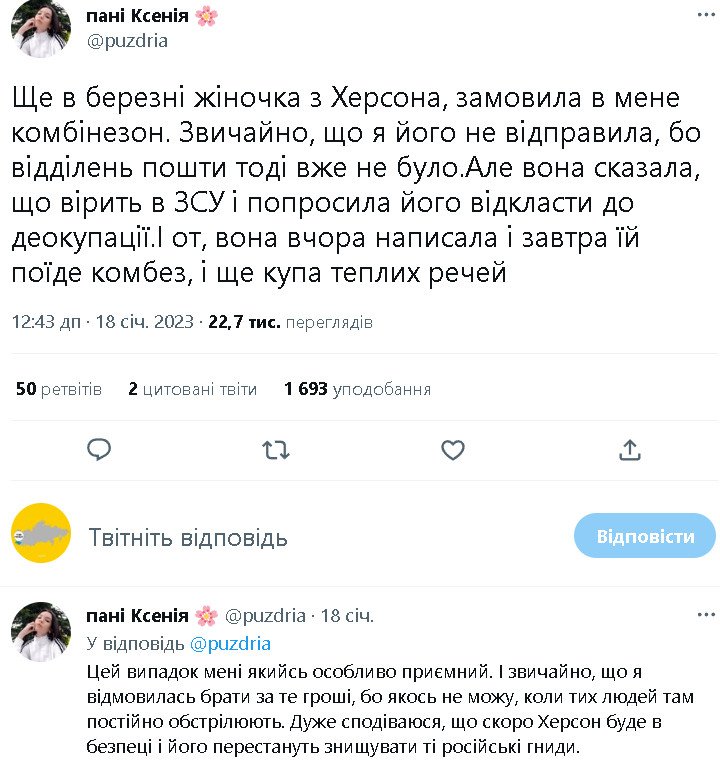Click the blue '@puzdria' mention in reply
Image resolution: width=720 pixels, height=760 pixels.
230,643
